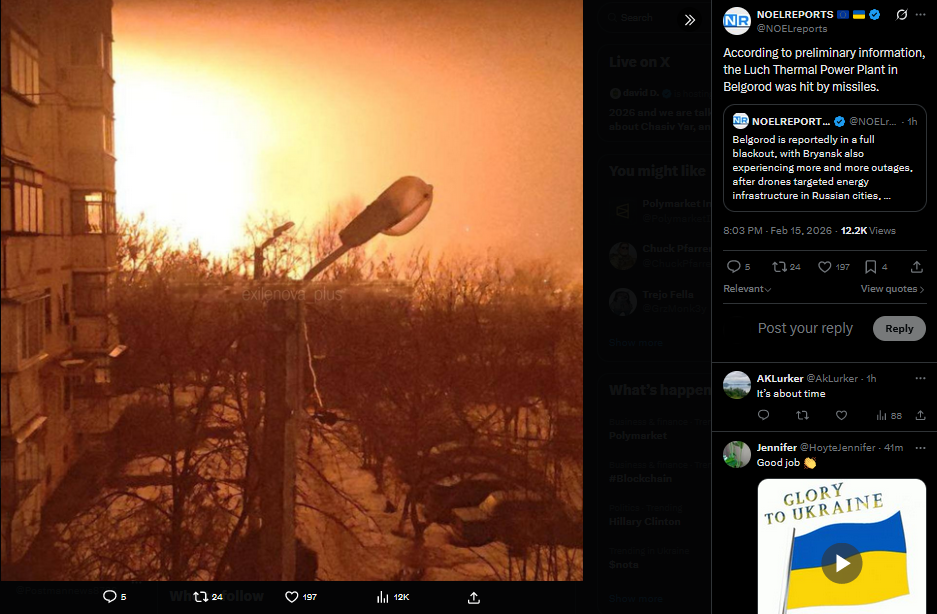
Task: Share the post using upload arrow icon
Action: coord(916,267)
